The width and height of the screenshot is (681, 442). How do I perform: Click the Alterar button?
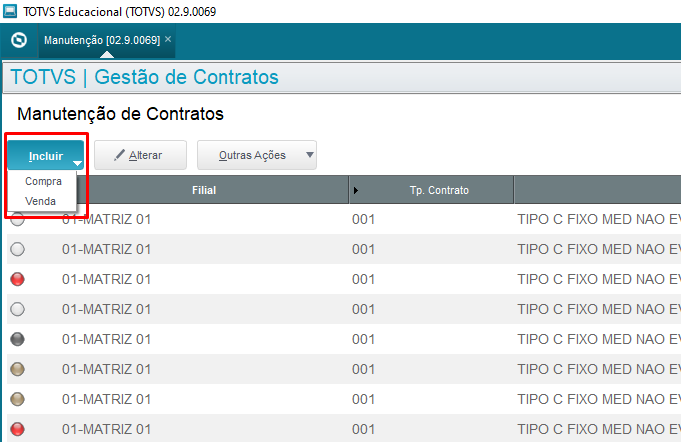tap(140, 155)
